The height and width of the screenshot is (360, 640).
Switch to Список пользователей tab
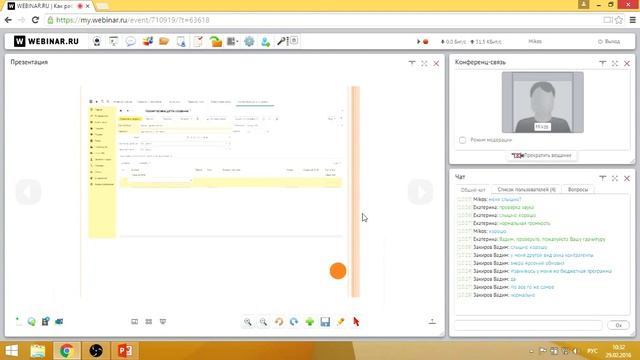[527, 190]
